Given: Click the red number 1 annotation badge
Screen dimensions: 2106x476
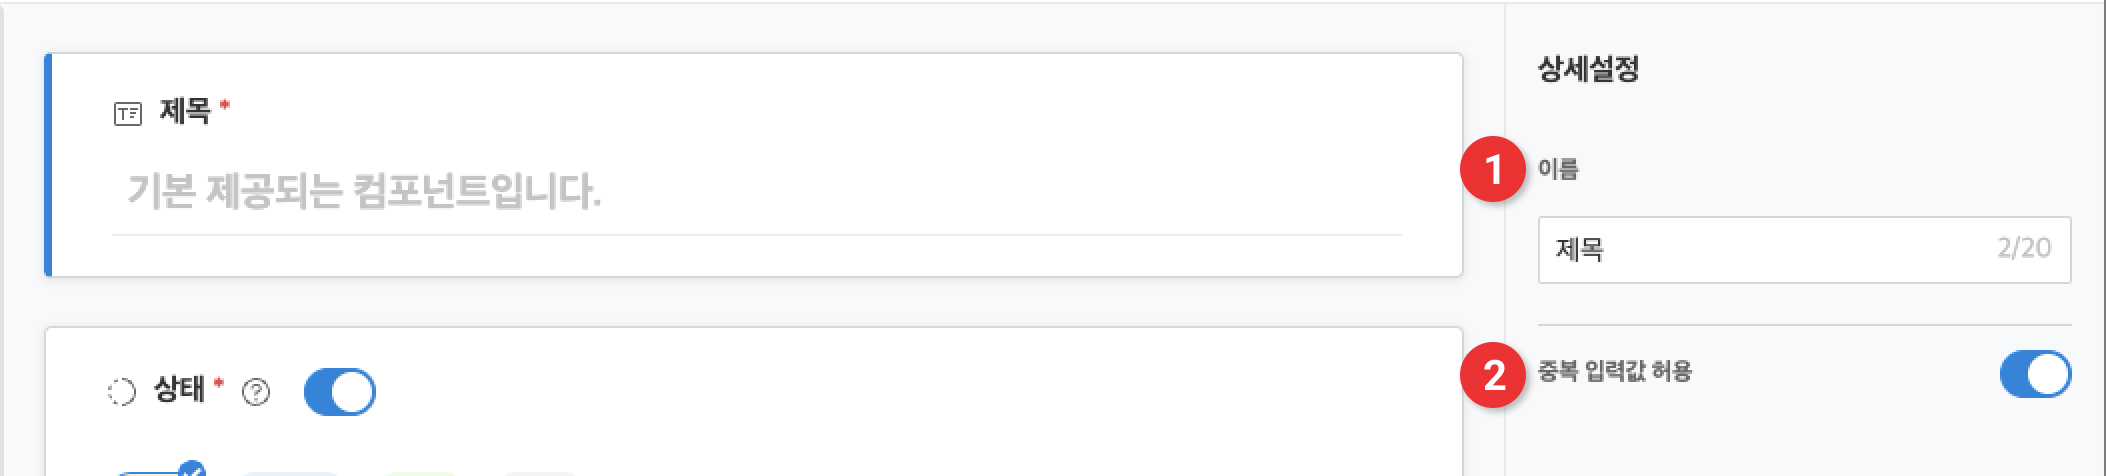Looking at the screenshot, I should click(x=1493, y=168).
